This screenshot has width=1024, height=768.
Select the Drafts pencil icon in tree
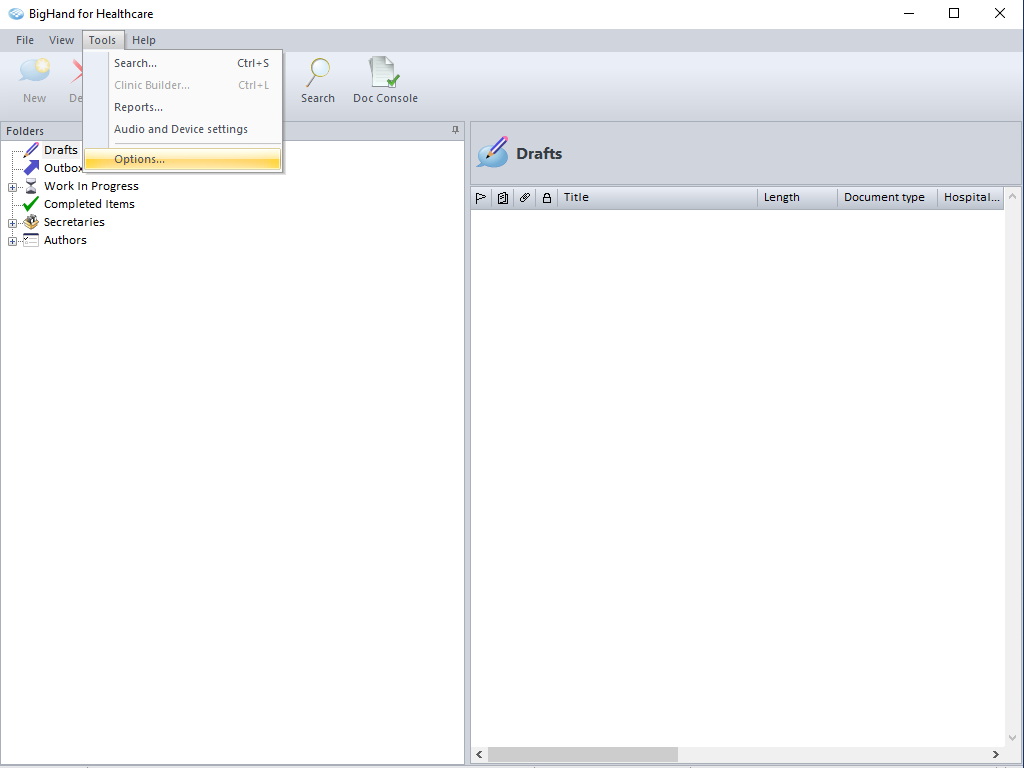click(x=31, y=150)
